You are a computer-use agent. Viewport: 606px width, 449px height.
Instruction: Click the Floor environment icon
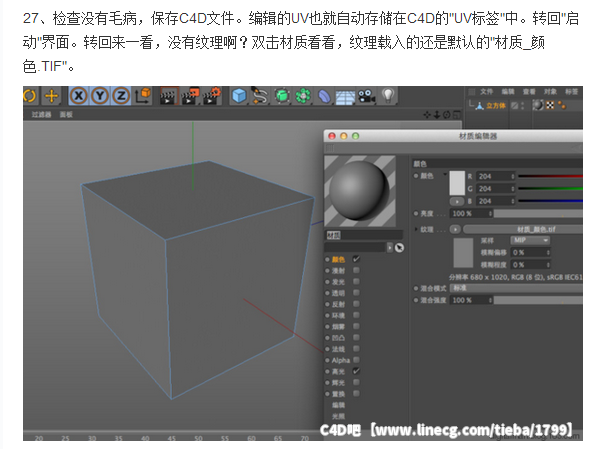(345, 97)
